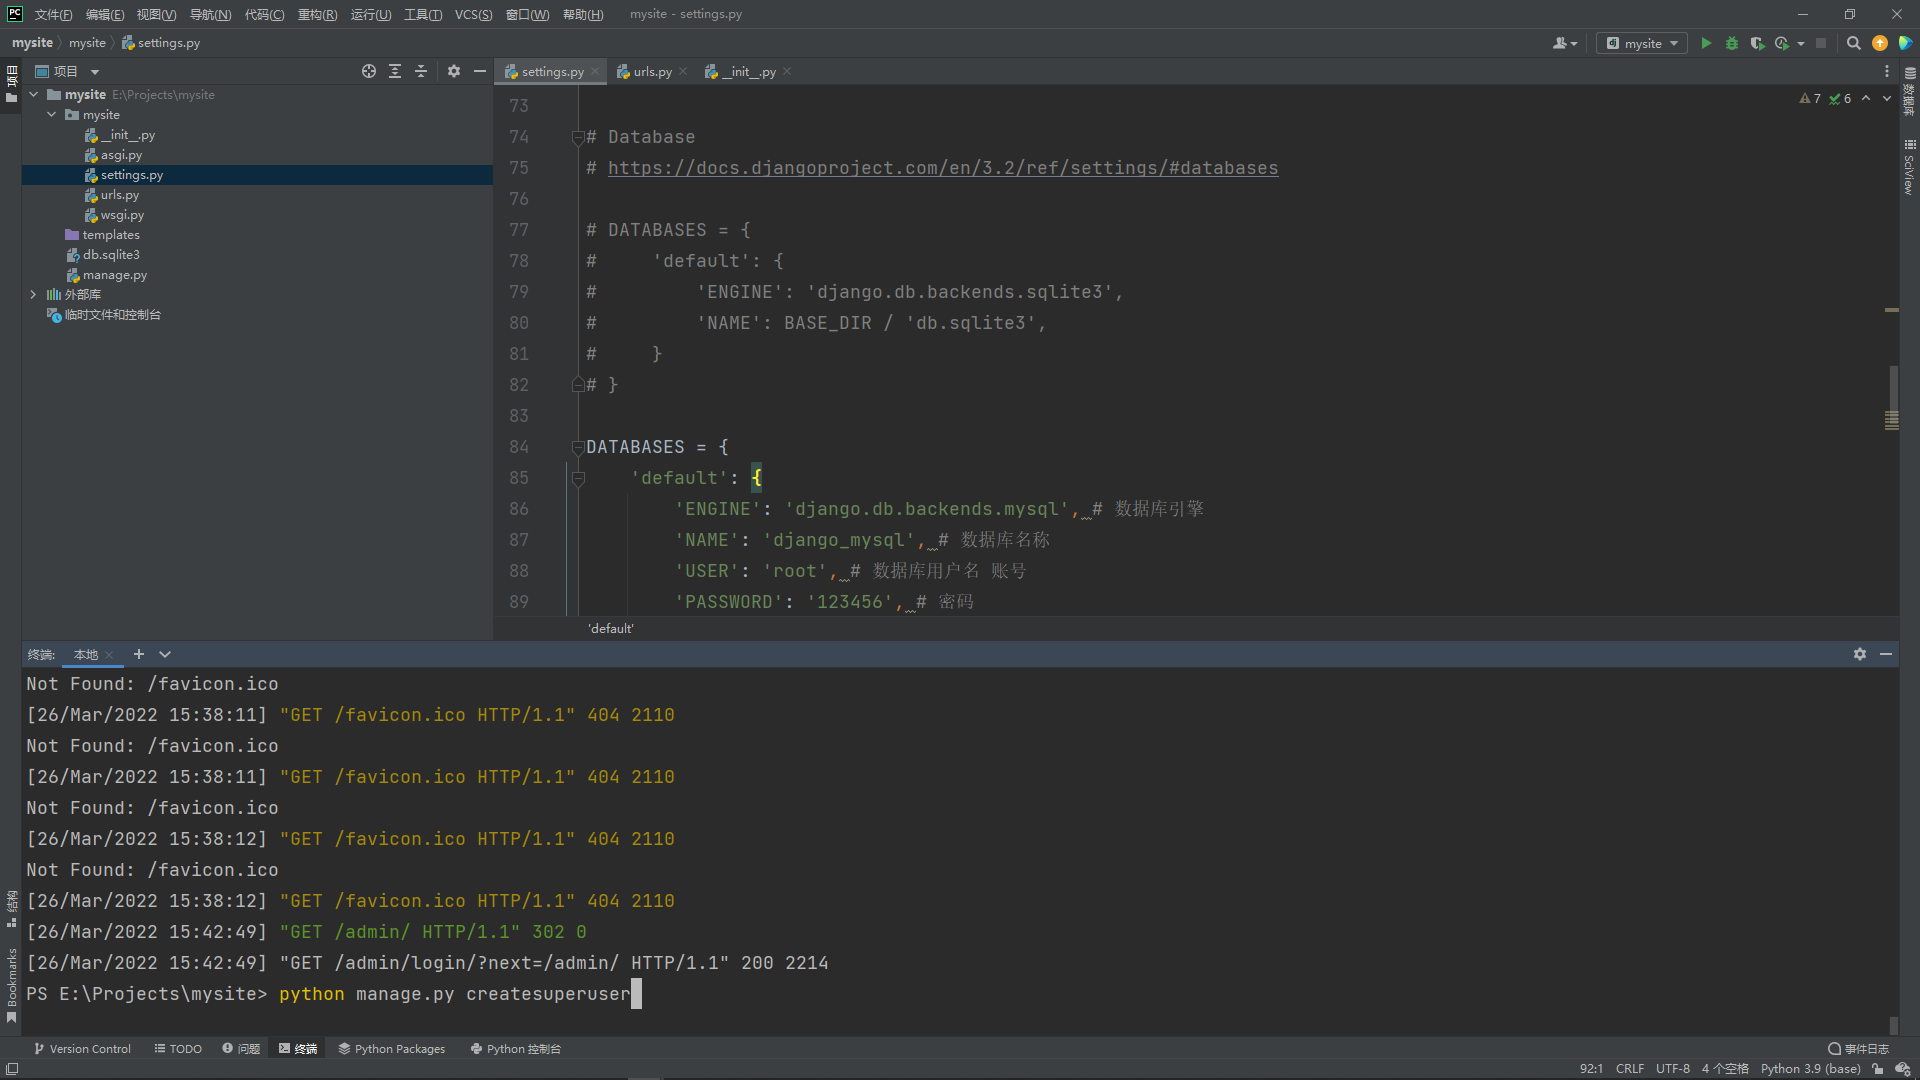This screenshot has height=1080, width=1920.
Task: Toggle tool window quick access icon
Action: 12,1069
